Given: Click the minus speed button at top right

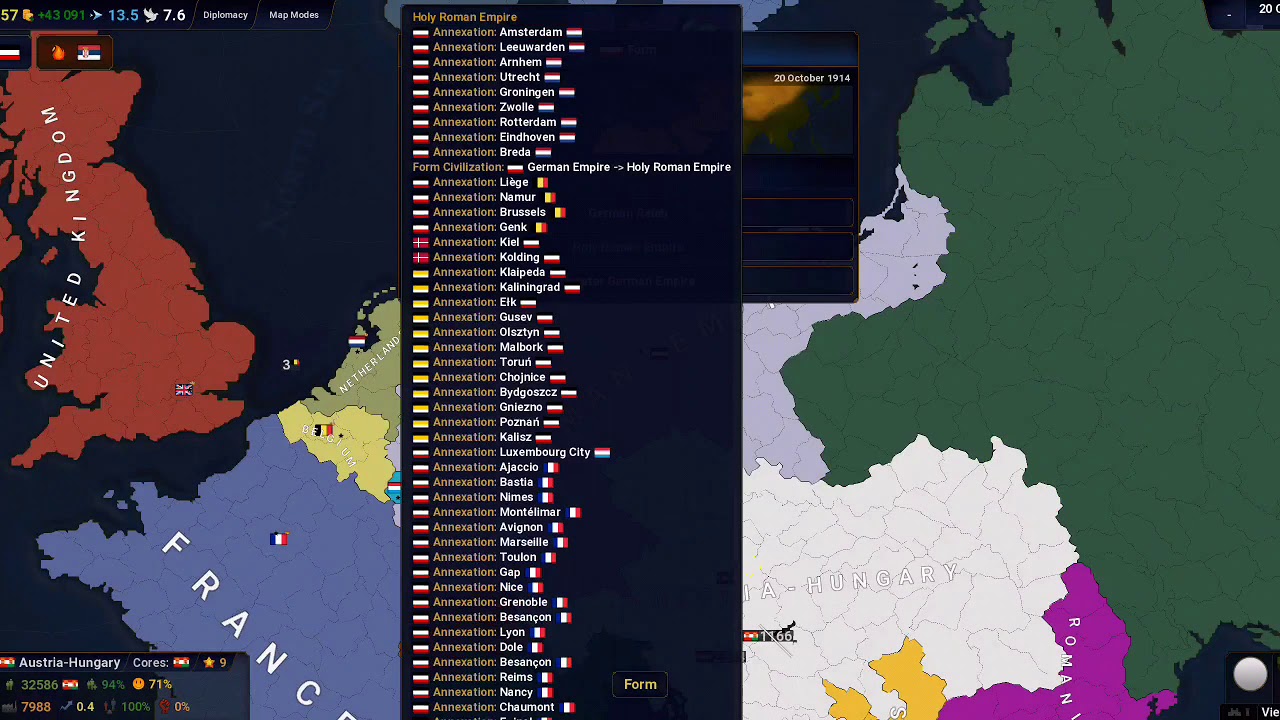Looking at the screenshot, I should pos(1229,15).
